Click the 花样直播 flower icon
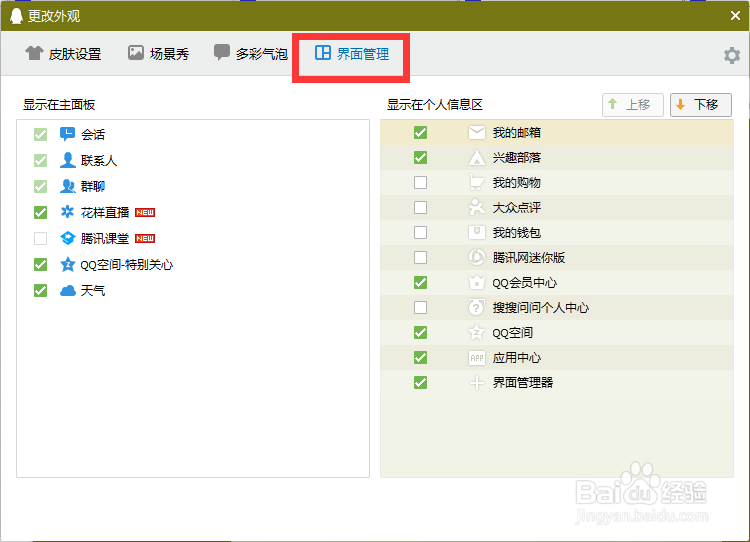The image size is (750, 542). tap(67, 212)
